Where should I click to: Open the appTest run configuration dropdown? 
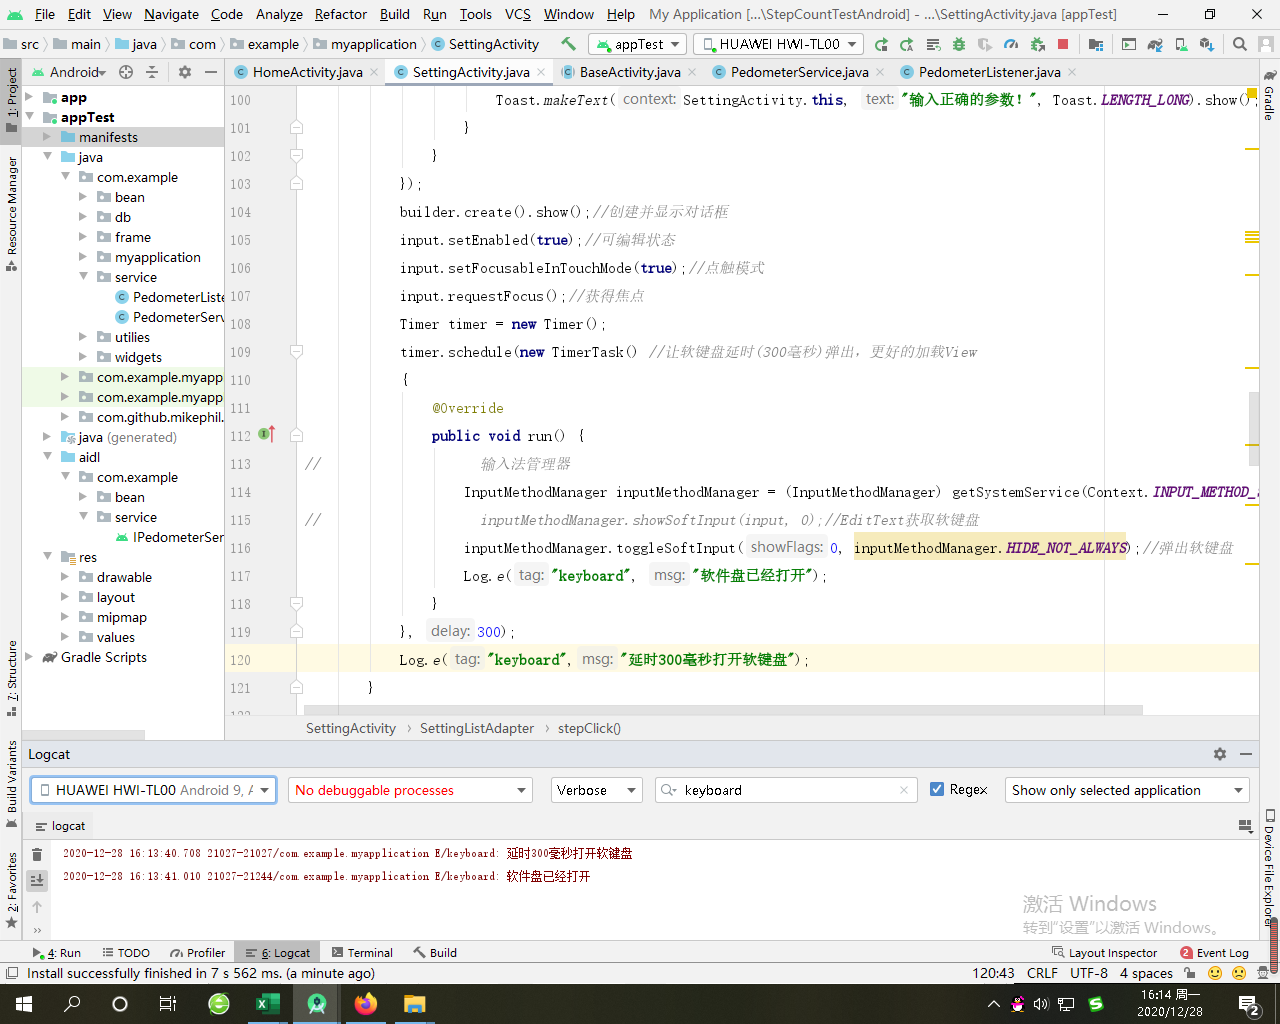pyautogui.click(x=637, y=44)
